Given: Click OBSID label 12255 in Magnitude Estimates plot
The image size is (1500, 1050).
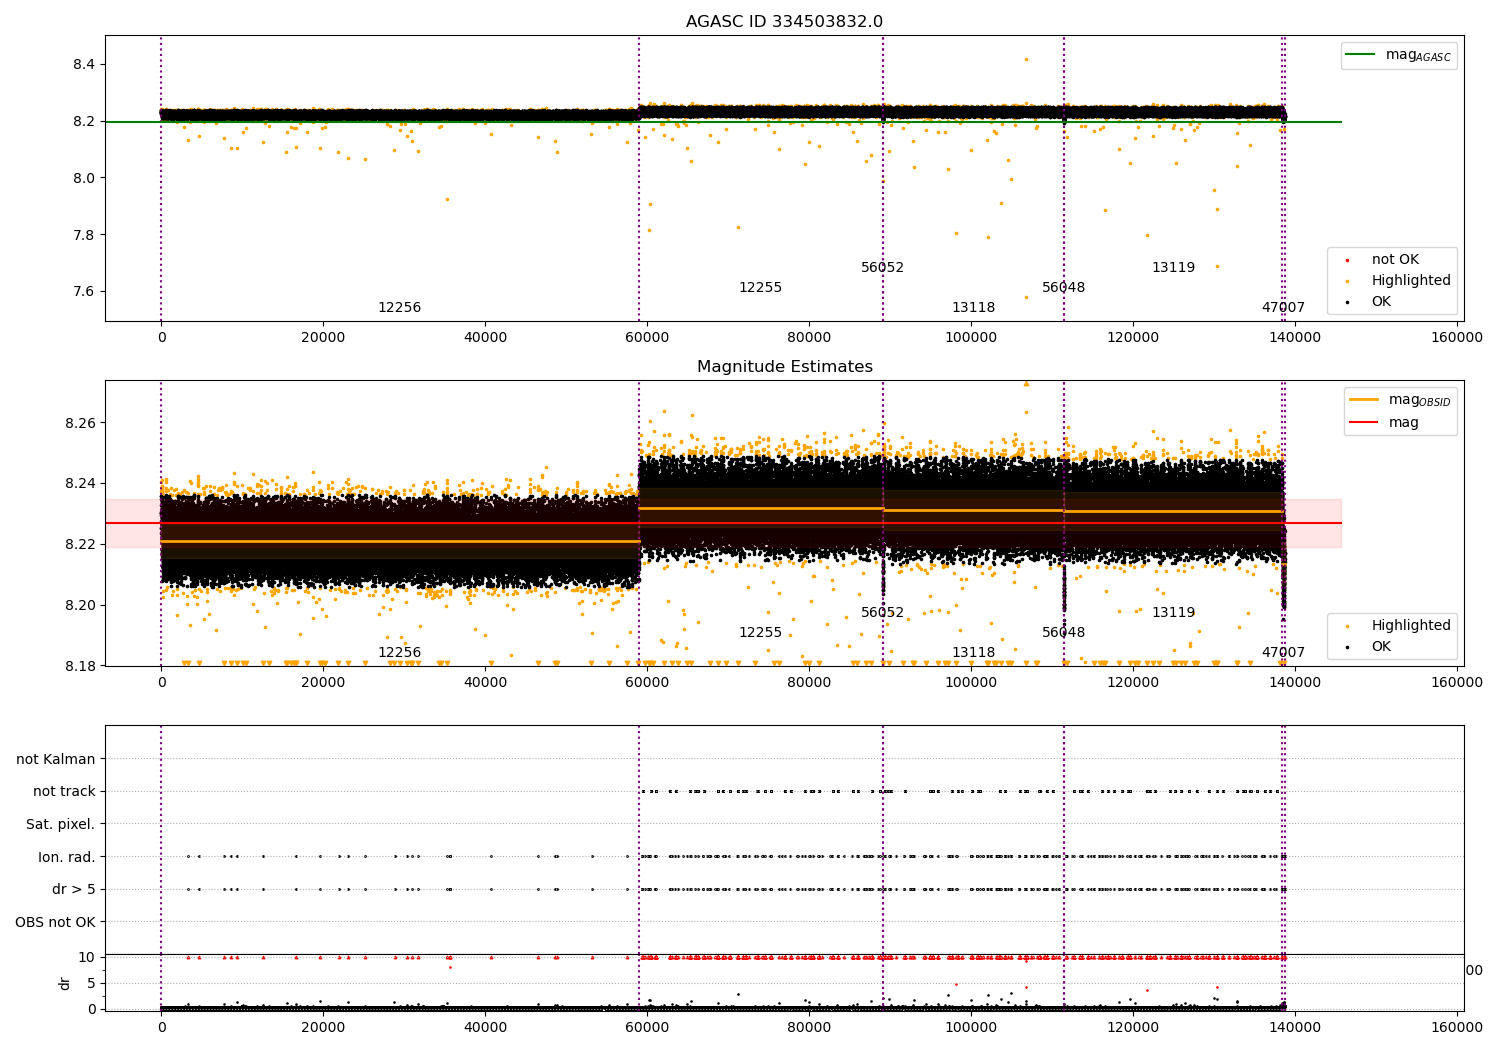Looking at the screenshot, I should point(760,633).
